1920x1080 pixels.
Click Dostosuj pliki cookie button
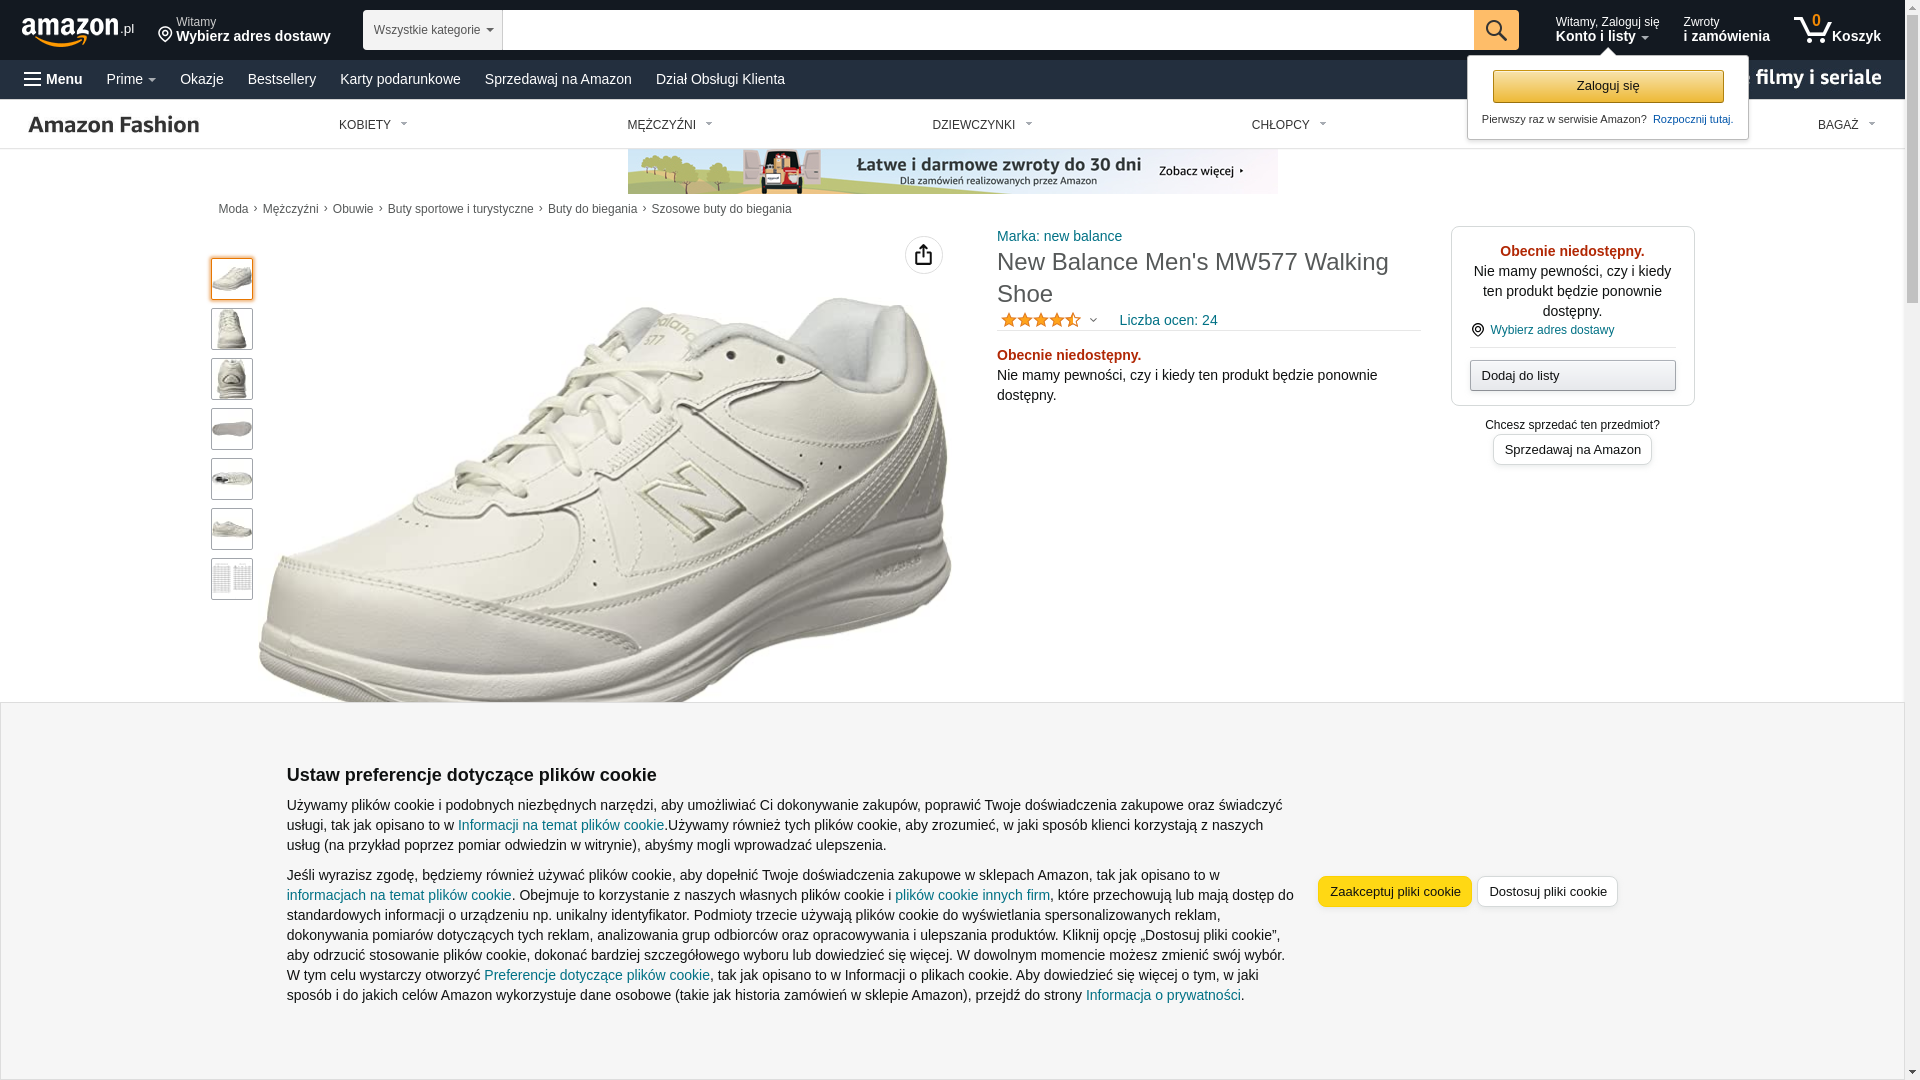(x=1547, y=891)
